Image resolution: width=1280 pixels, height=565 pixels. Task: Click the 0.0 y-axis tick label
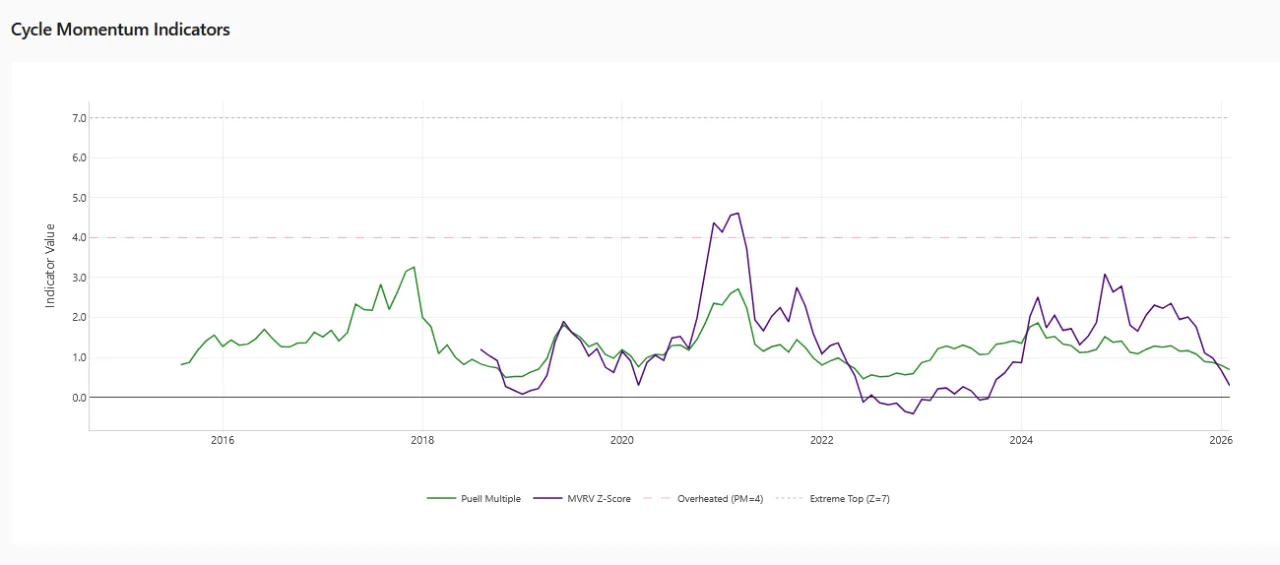click(x=79, y=398)
